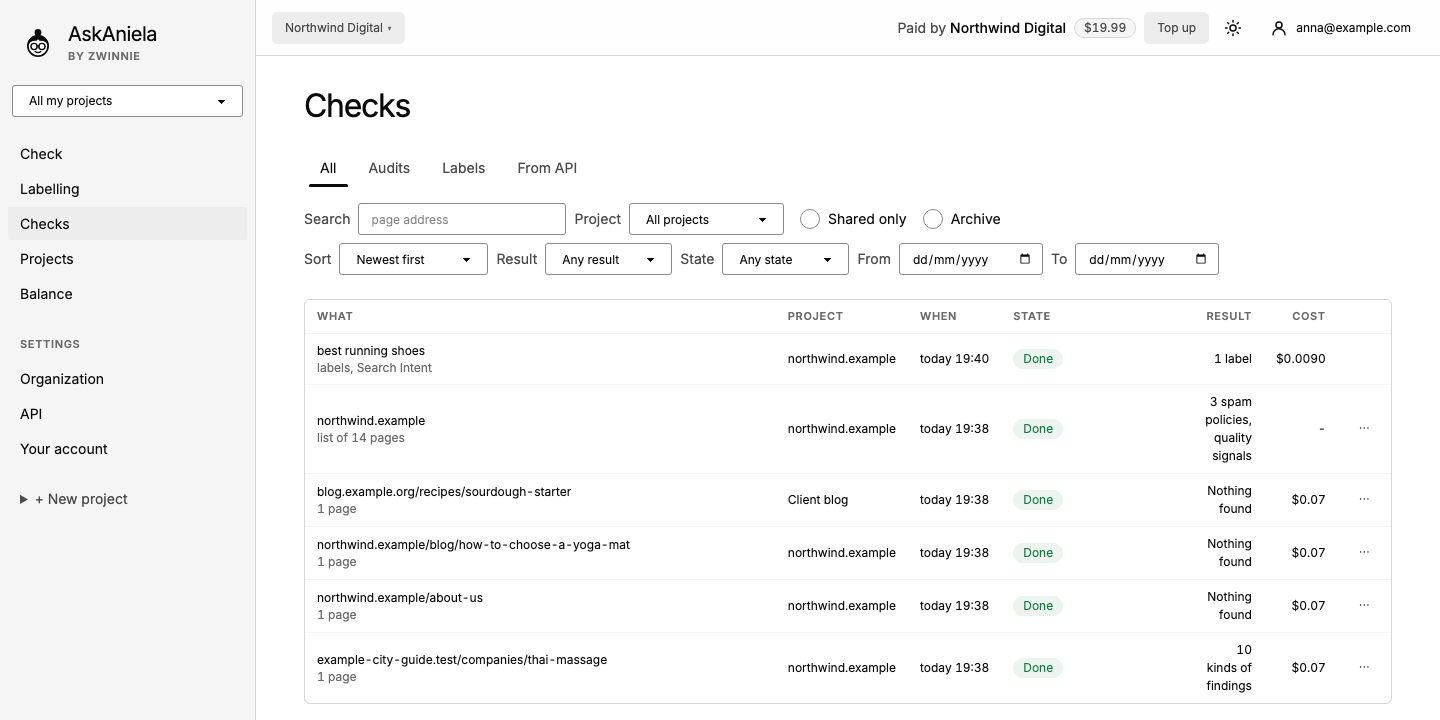Open more options for northwind.example list row
The height and width of the screenshot is (720, 1440).
[x=1364, y=428]
